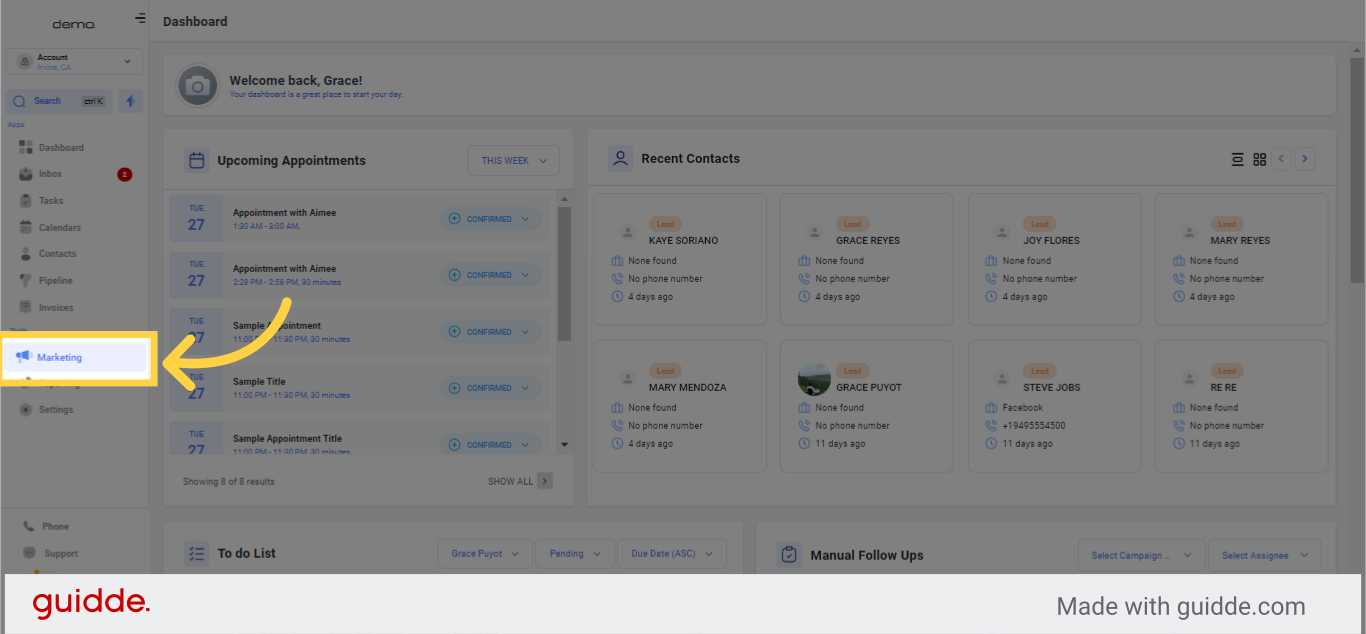
Task: Open Steve Jobs contact card
Action: 1054,406
